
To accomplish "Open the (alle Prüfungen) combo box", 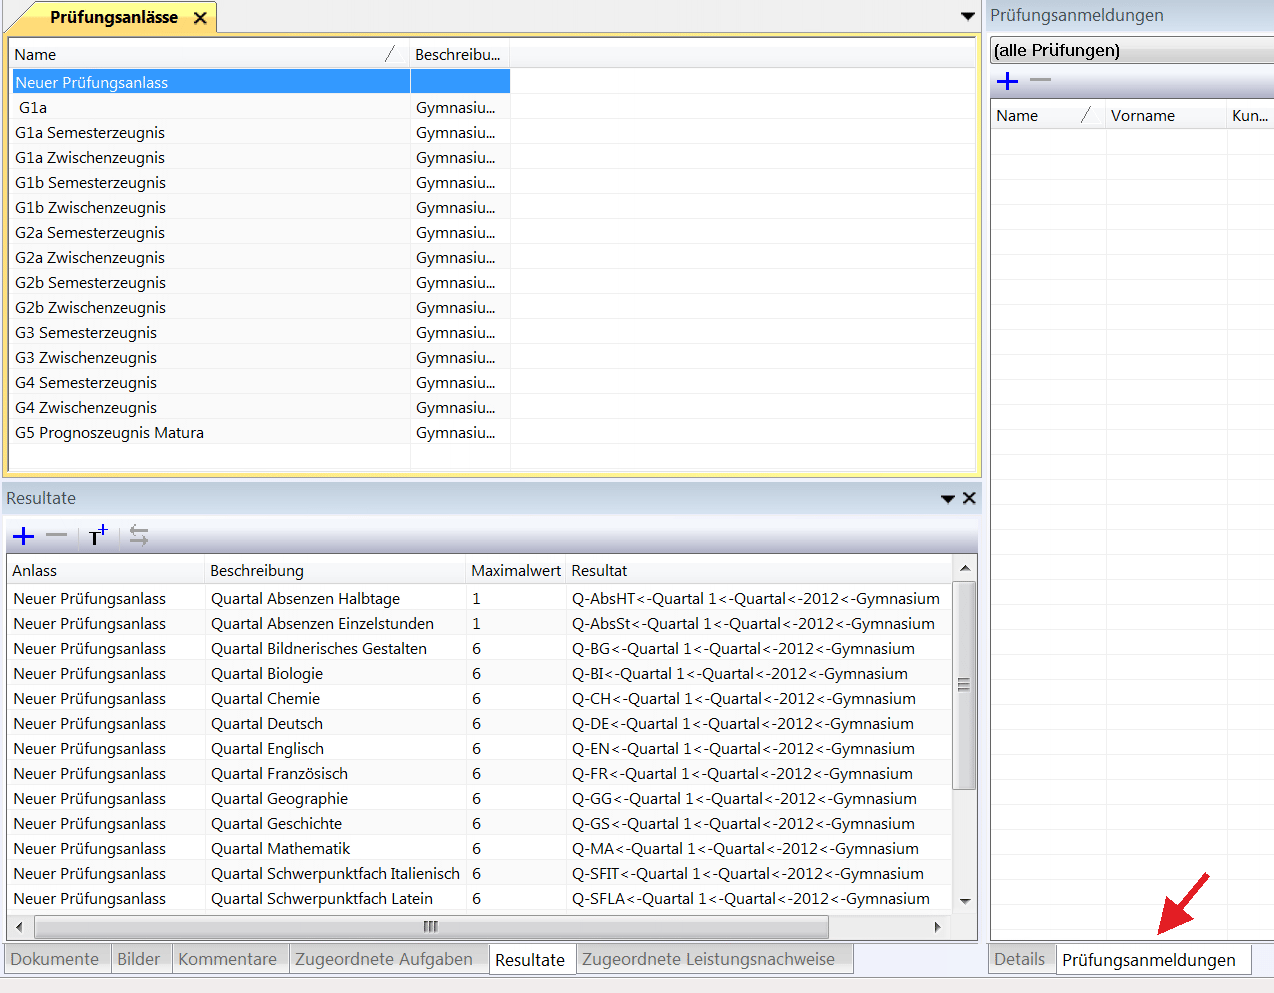I will tap(1130, 50).
